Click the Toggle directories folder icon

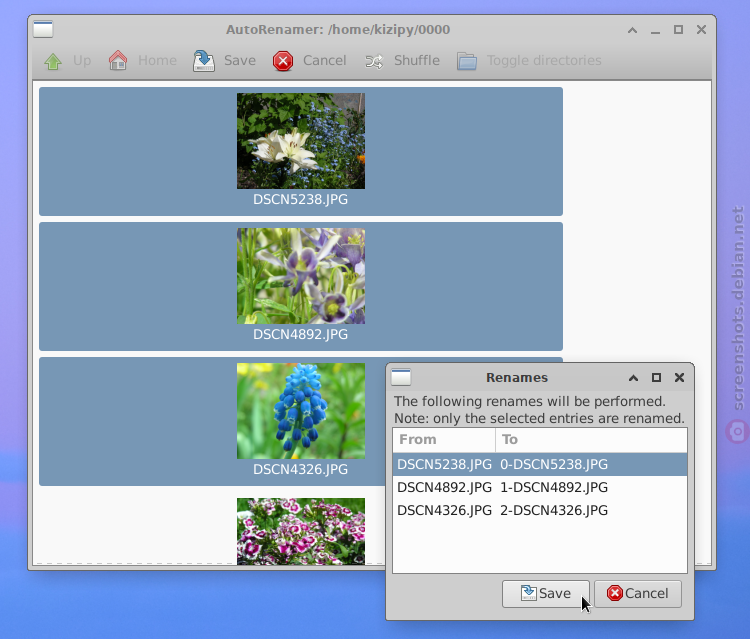(467, 61)
